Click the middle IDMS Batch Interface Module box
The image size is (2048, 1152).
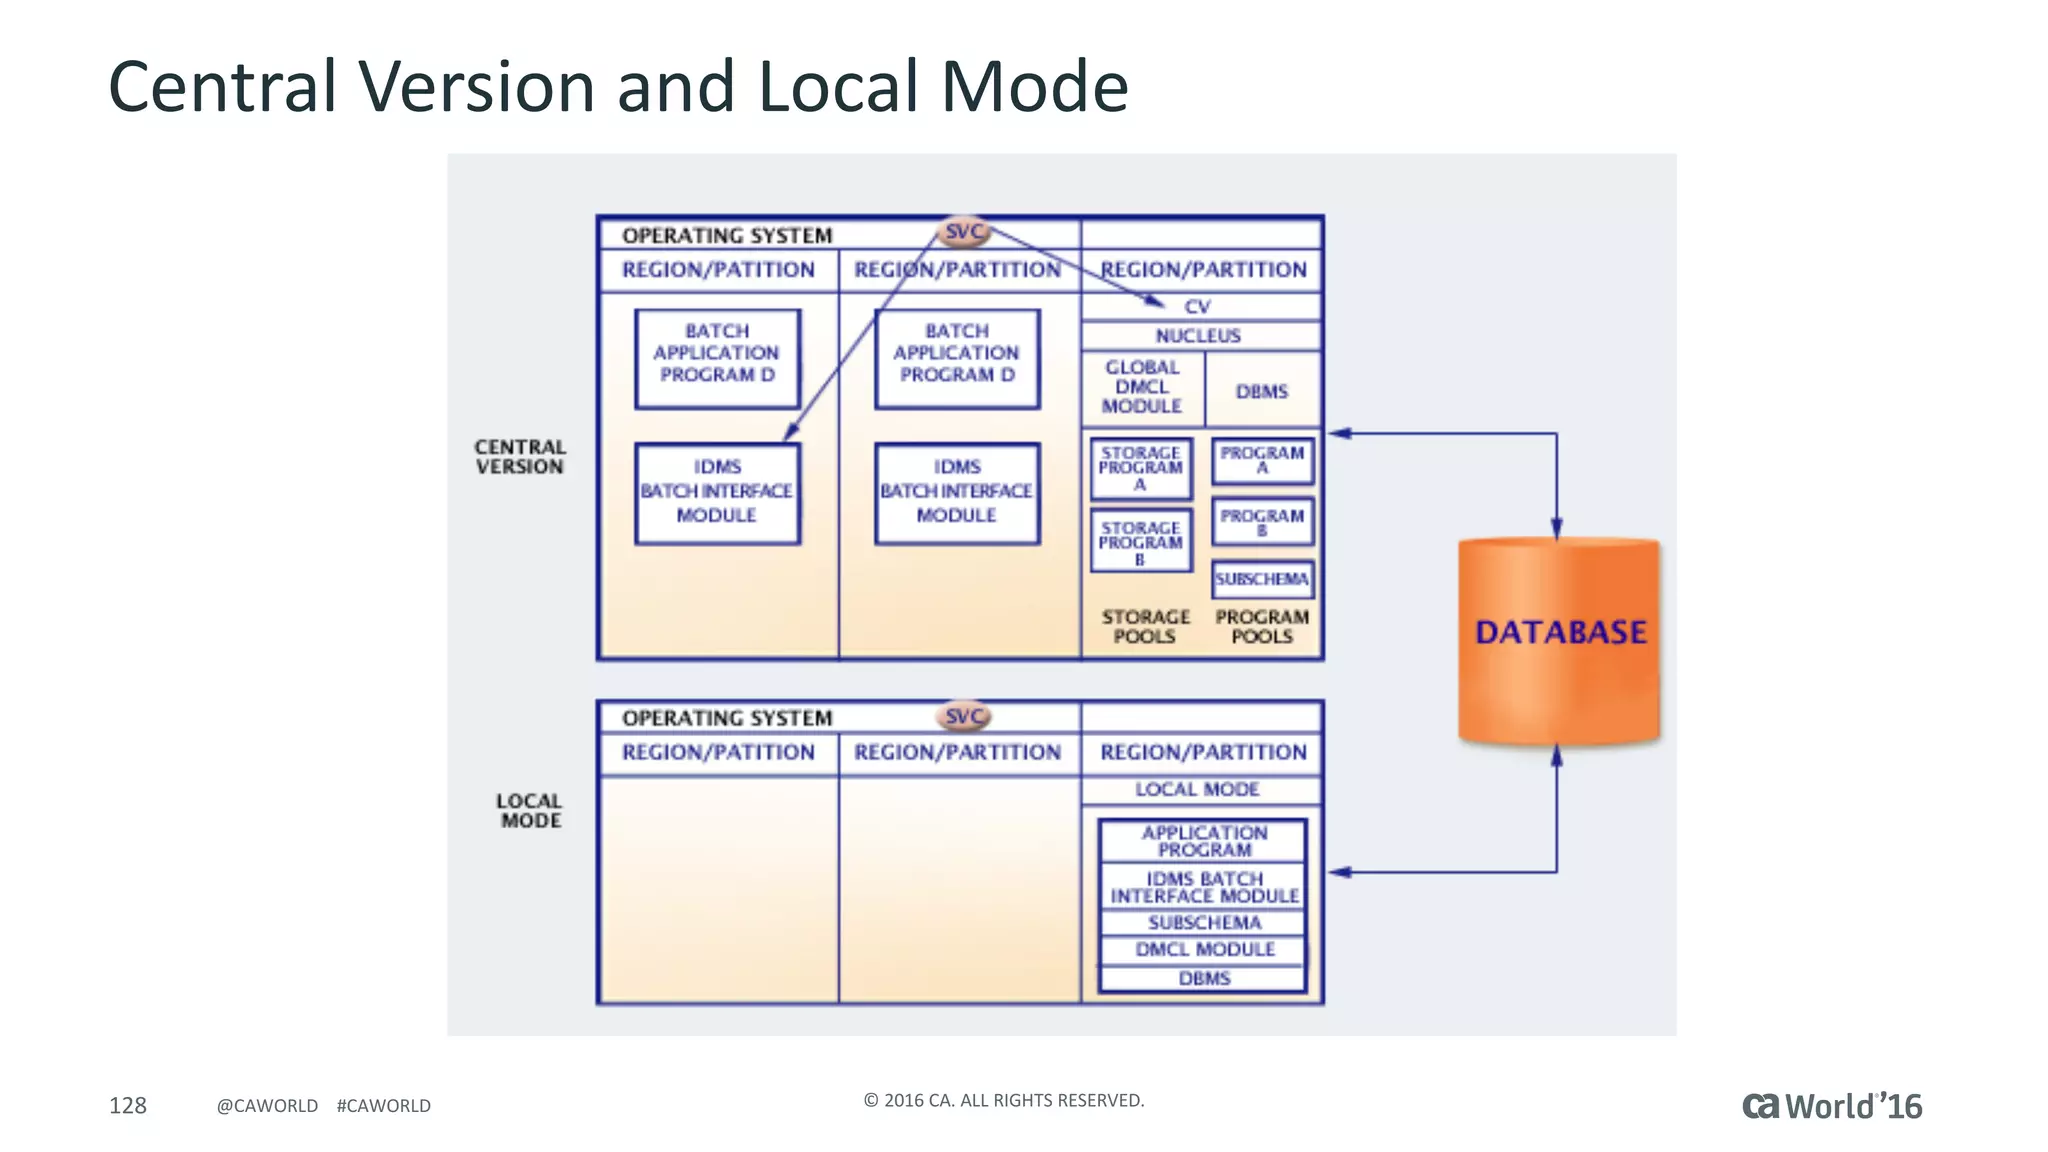tap(957, 492)
